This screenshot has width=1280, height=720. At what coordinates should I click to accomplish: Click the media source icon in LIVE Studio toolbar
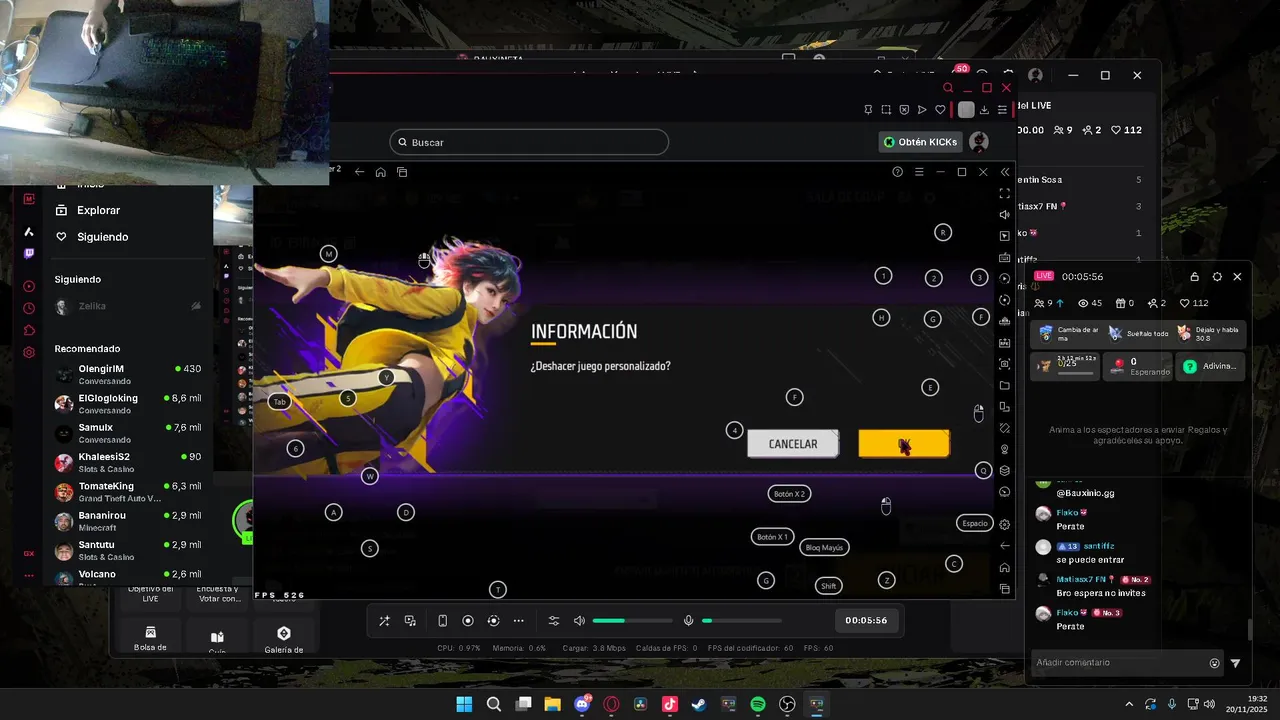point(410,621)
